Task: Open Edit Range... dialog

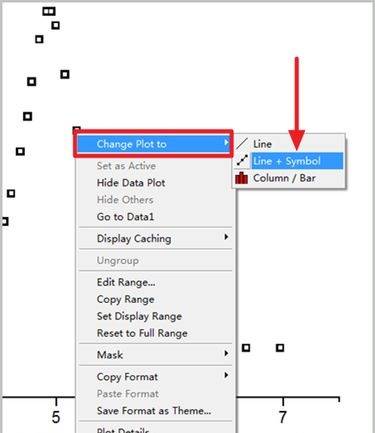Action: [x=126, y=282]
